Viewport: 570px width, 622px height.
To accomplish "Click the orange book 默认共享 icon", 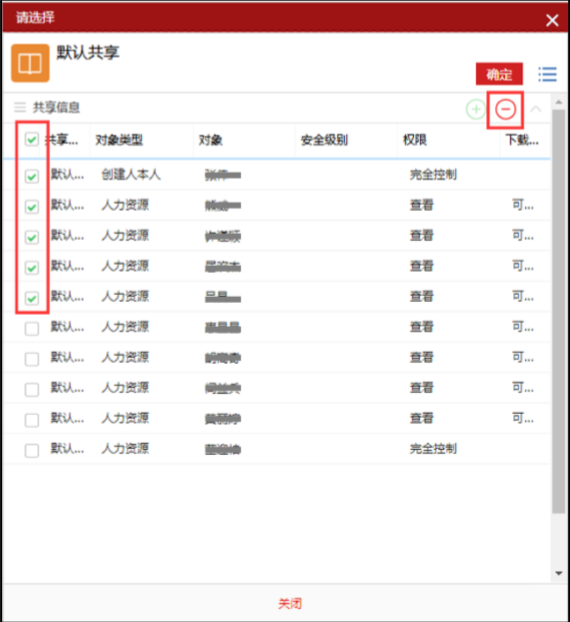I will [30, 63].
